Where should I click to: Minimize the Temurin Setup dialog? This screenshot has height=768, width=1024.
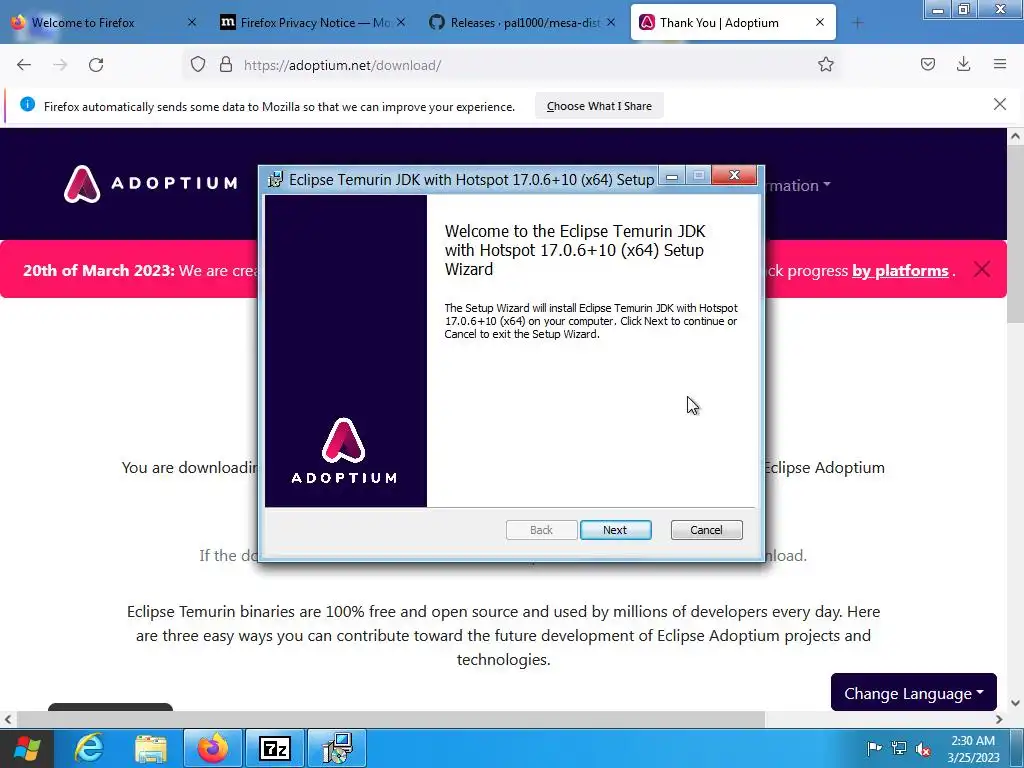pos(672,176)
